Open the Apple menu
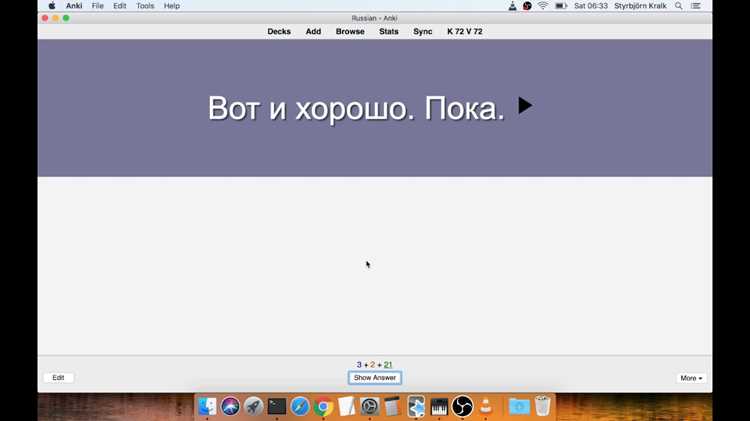Screen dimensions: 750x421 point(52,6)
